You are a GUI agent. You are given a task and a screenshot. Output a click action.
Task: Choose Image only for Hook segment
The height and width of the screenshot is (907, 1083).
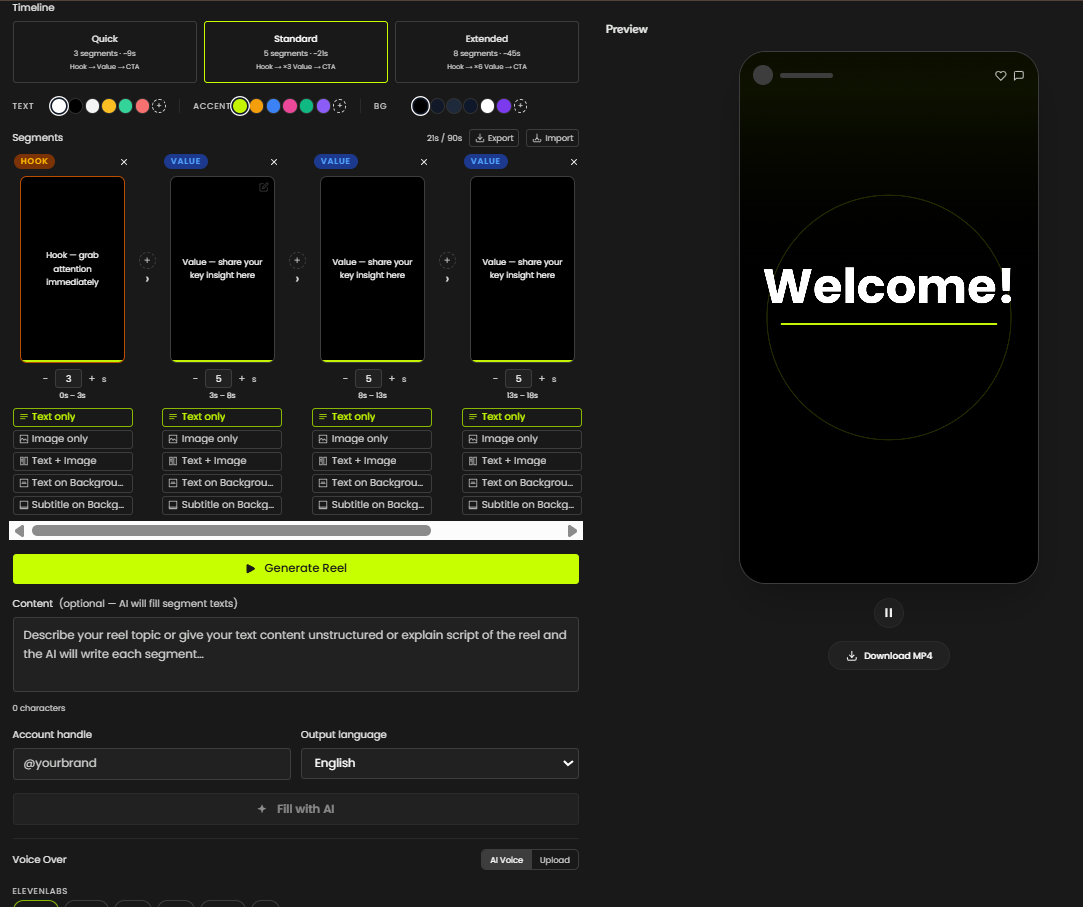click(x=73, y=439)
